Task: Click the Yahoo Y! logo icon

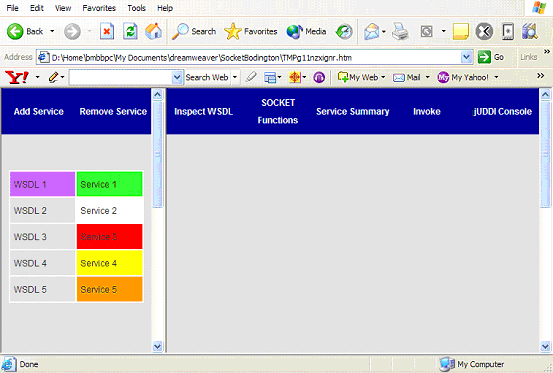Action: point(17,77)
